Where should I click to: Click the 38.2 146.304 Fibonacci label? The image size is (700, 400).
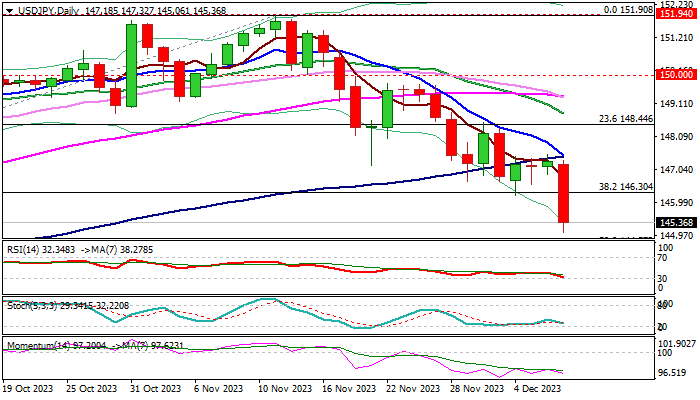(625, 187)
